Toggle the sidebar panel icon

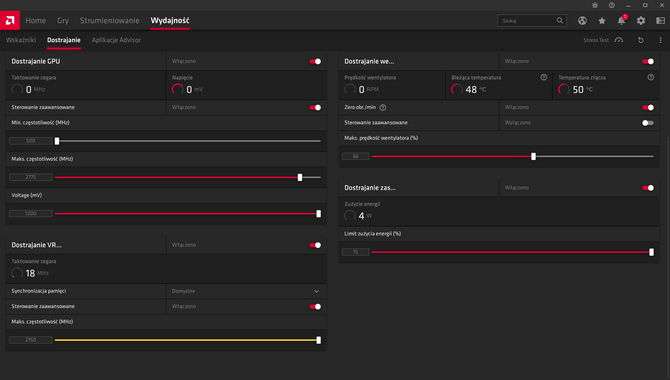661,21
